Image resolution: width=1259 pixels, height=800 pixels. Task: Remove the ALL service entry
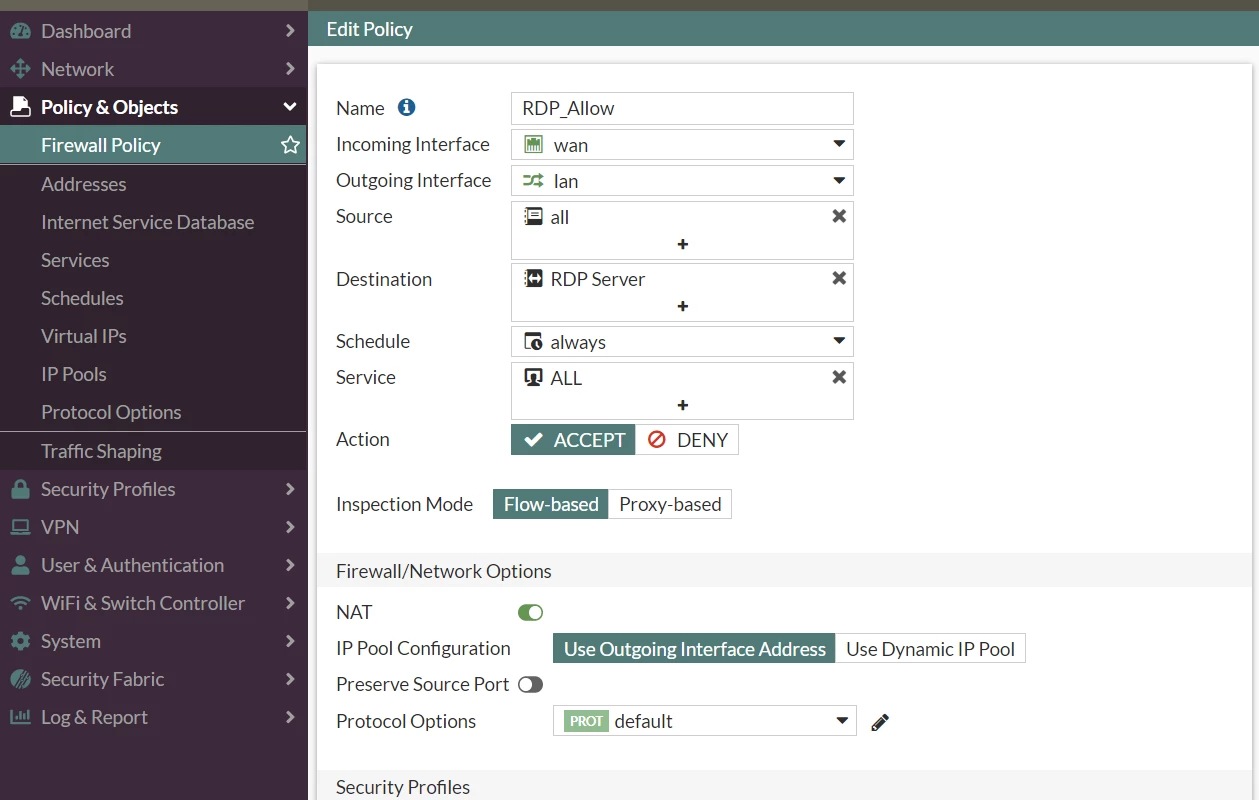[839, 377]
